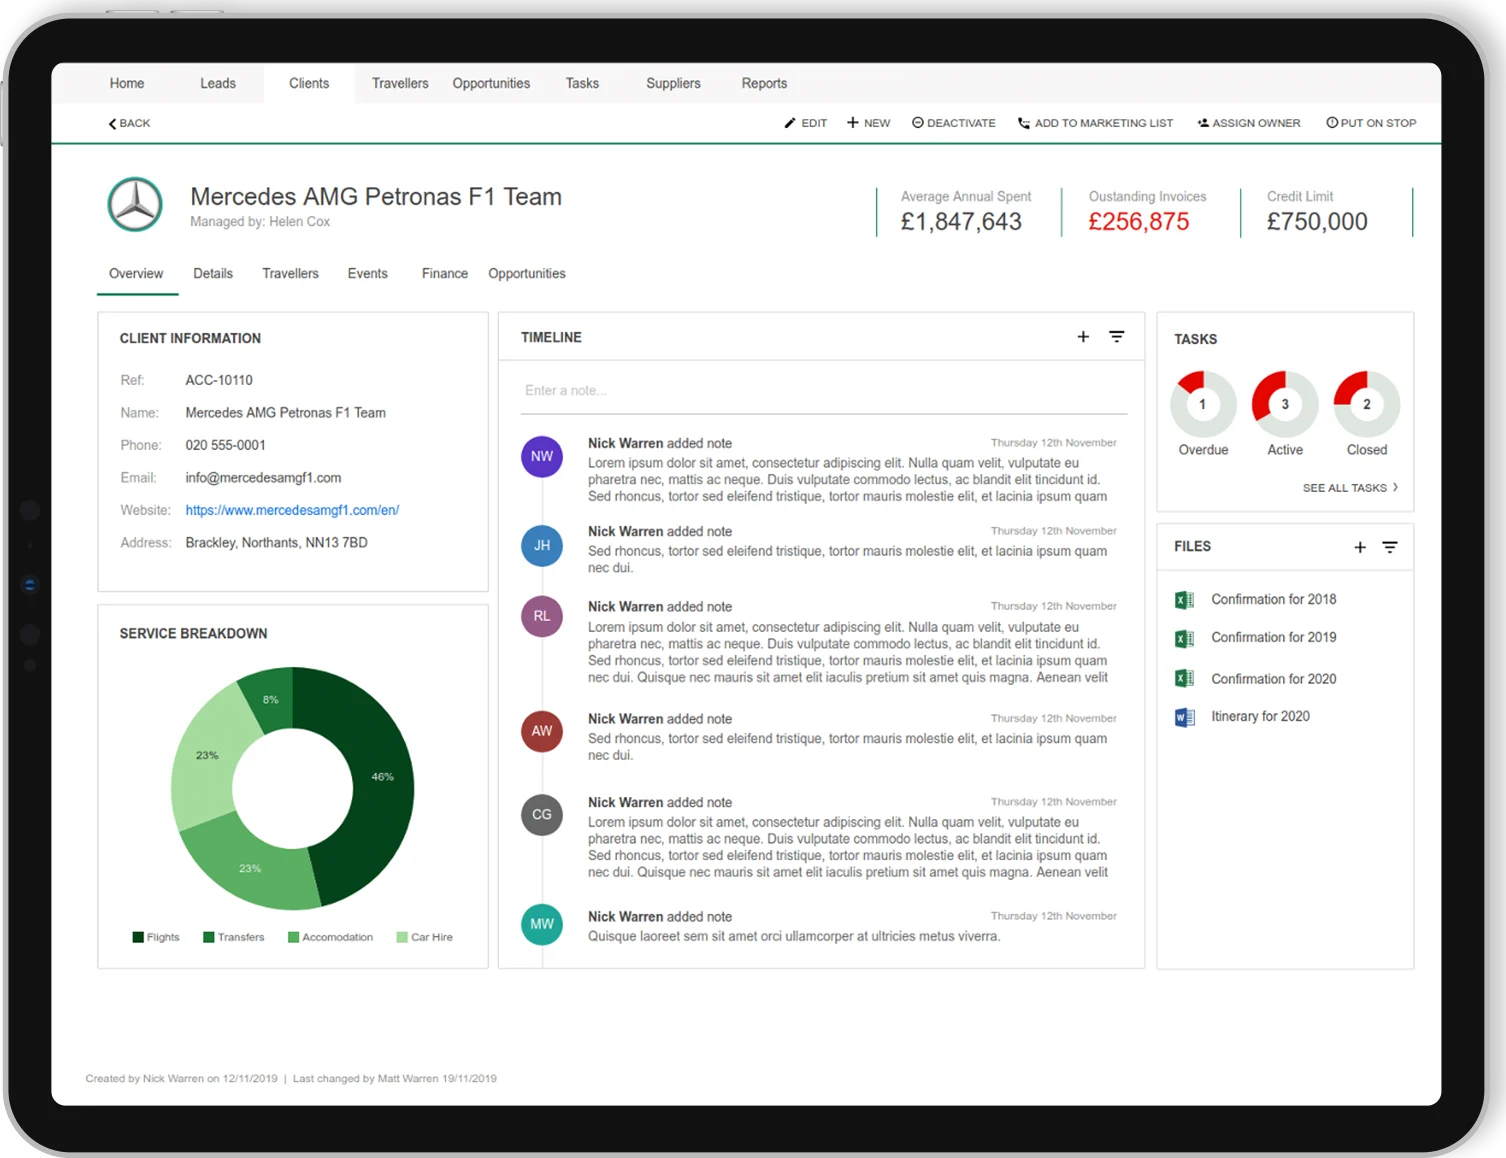Click the Mercedes star logo

click(x=135, y=204)
